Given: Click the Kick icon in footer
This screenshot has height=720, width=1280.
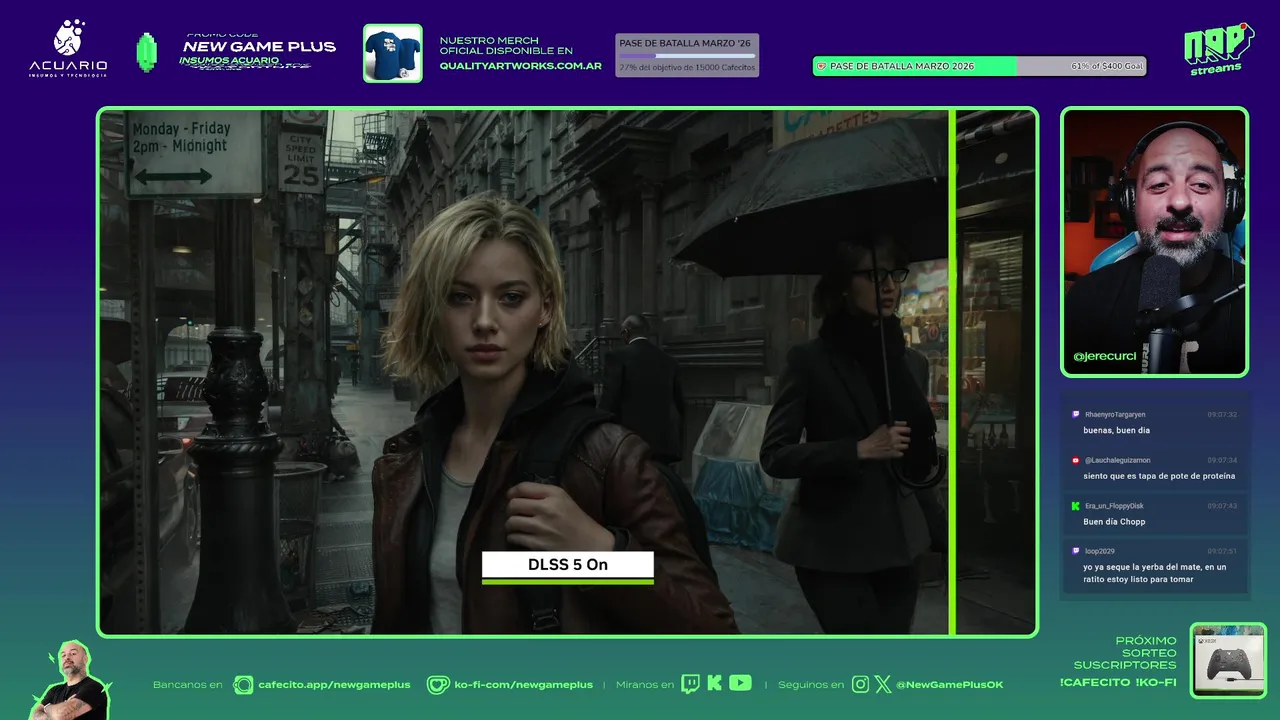Looking at the screenshot, I should (x=714, y=684).
